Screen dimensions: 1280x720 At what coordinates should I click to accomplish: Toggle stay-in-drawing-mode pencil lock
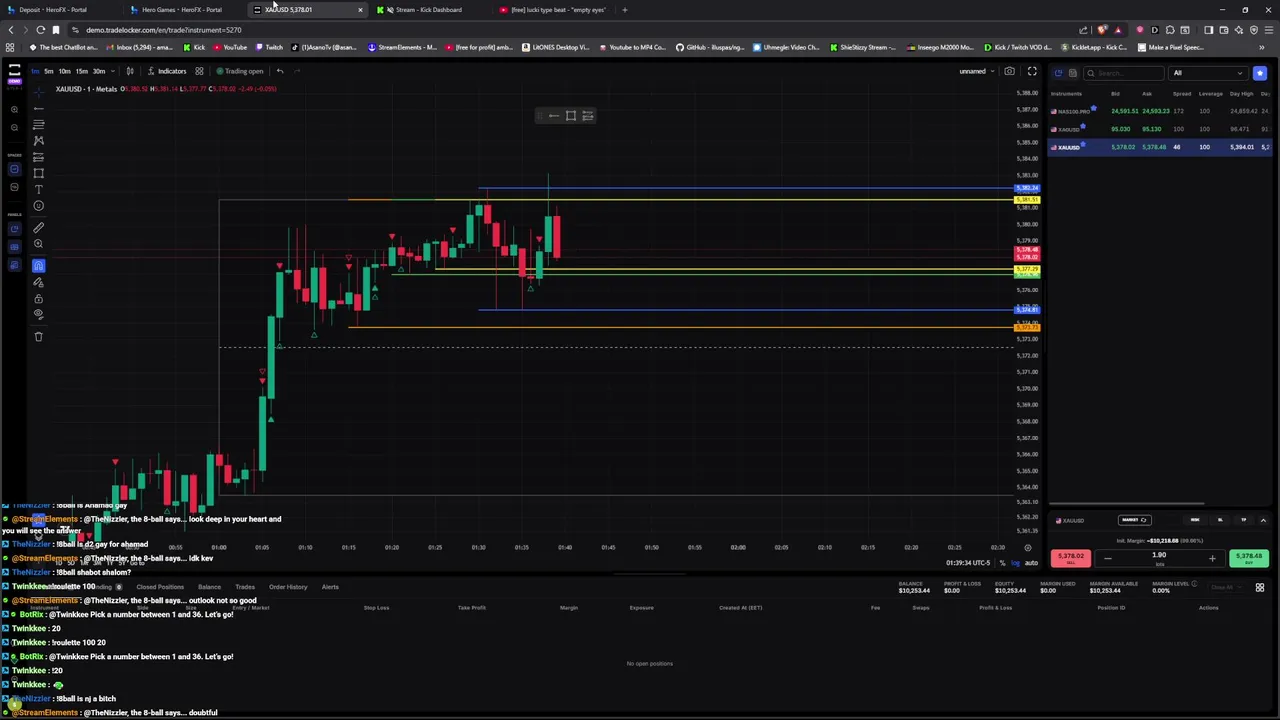pyautogui.click(x=38, y=282)
